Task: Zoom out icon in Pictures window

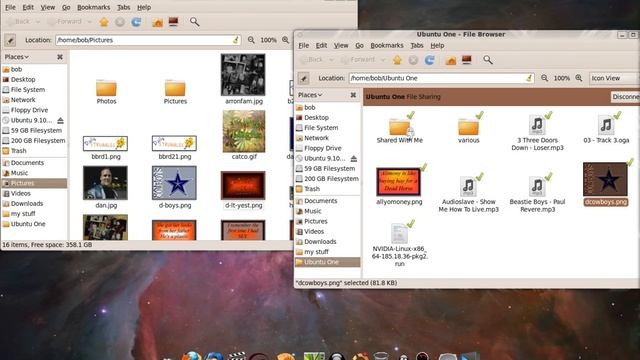Action: coord(251,40)
